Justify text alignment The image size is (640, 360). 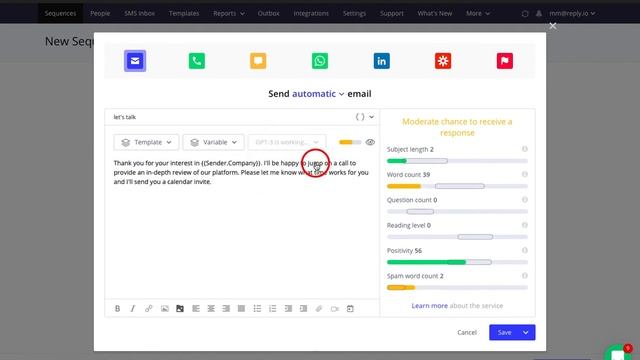tap(241, 309)
